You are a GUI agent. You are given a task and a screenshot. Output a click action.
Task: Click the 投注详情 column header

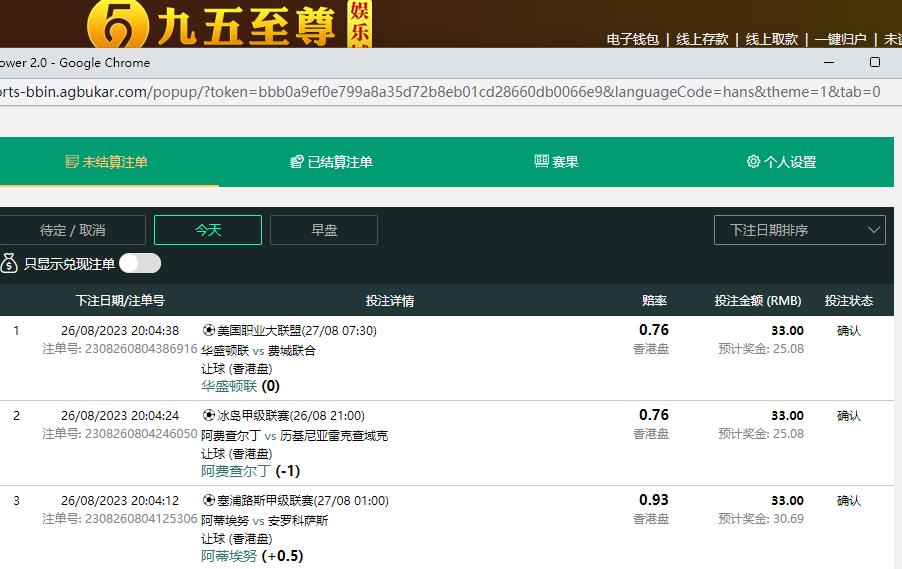point(389,300)
